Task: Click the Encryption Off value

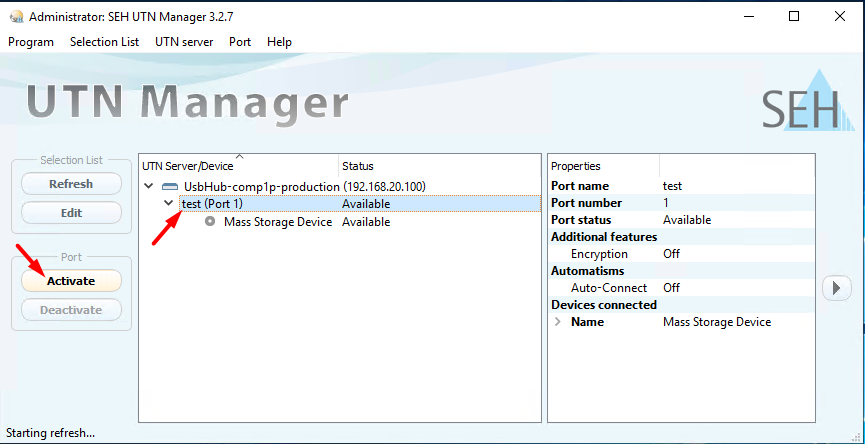Action: pyautogui.click(x=671, y=254)
